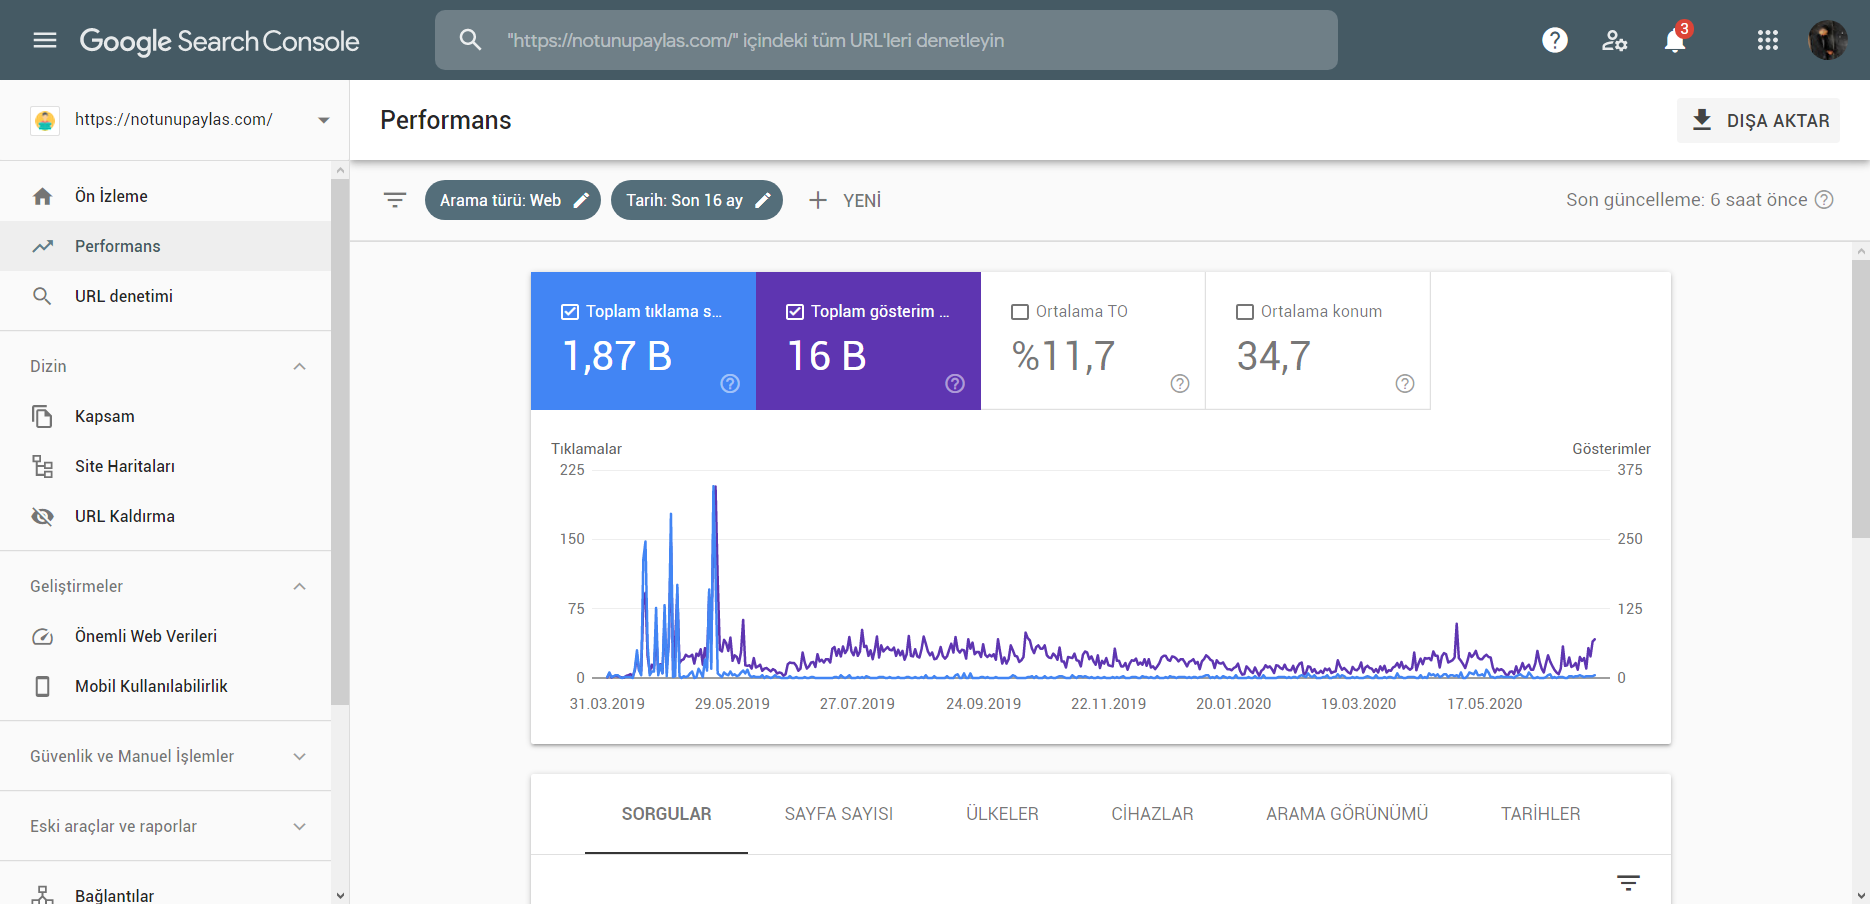The width and height of the screenshot is (1870, 905).
Task: Enable the Ortalama TO checkbox
Action: pos(1020,312)
